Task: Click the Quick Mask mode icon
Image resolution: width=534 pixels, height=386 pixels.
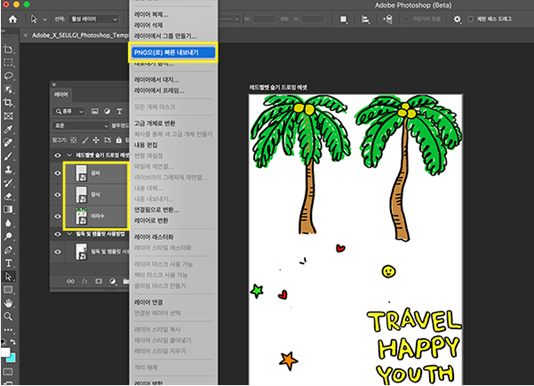Action: pyautogui.click(x=8, y=372)
